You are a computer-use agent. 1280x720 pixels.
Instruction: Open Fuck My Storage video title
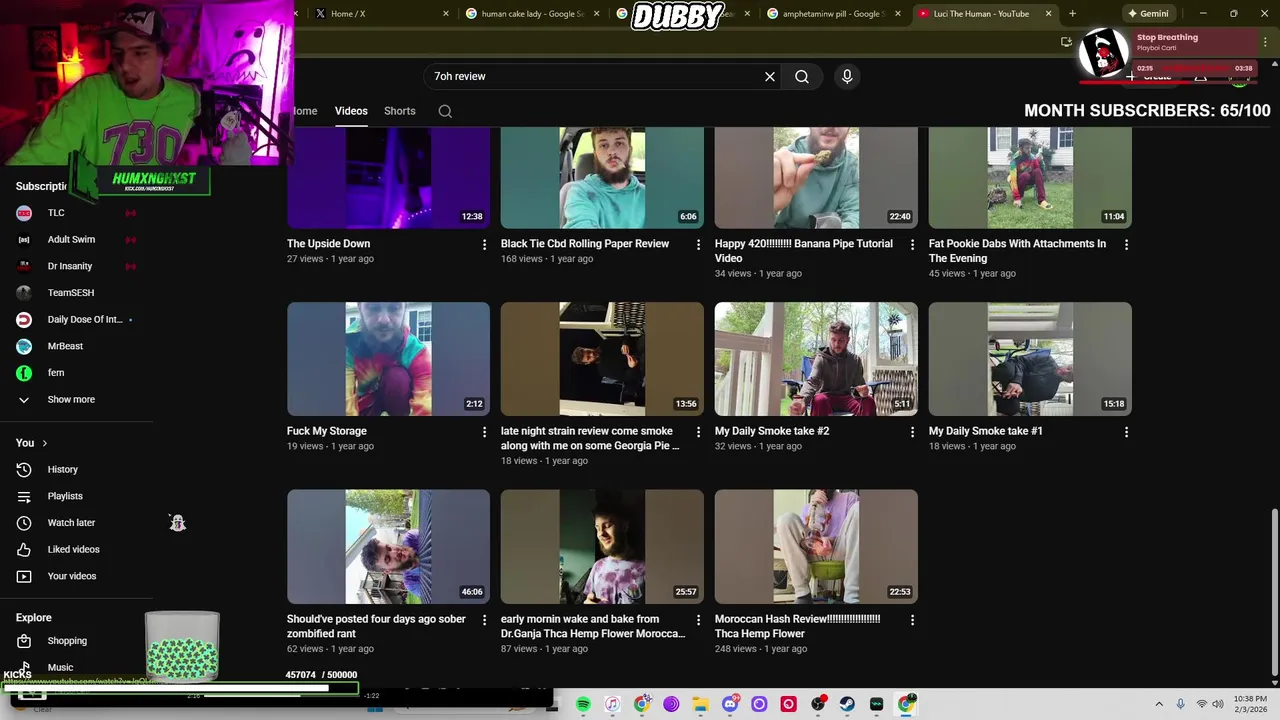pos(327,431)
